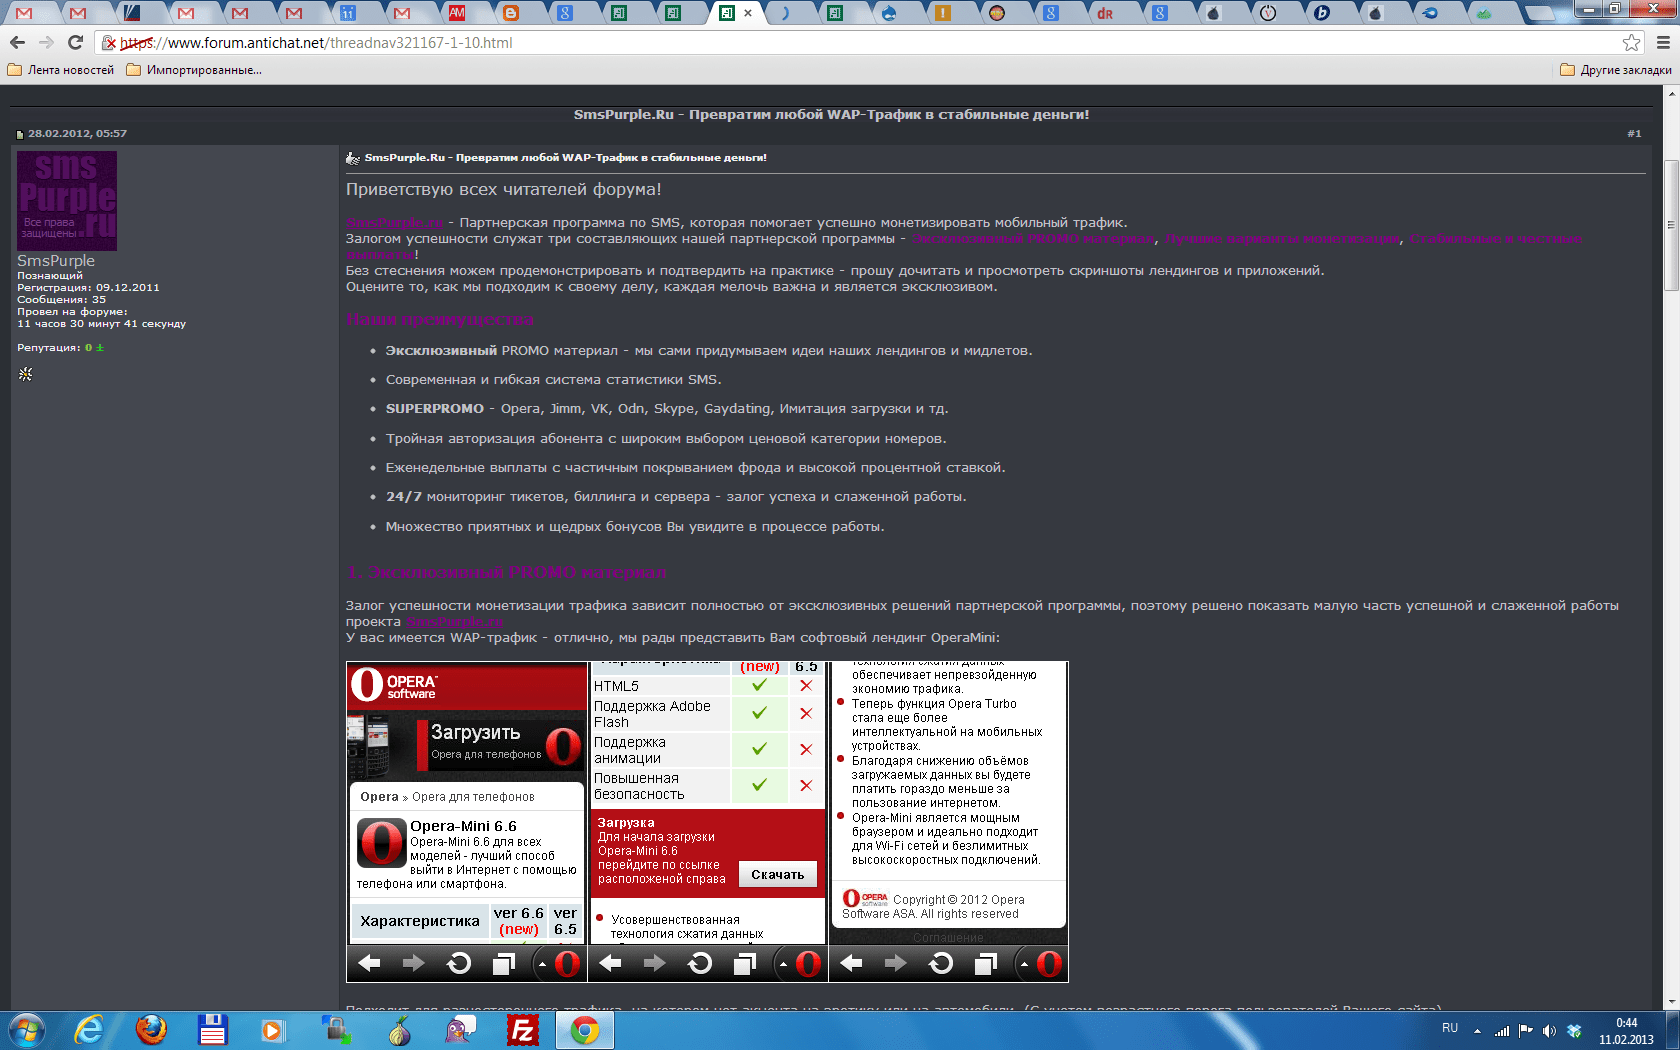Screen dimensions: 1680x1050
Task: Switch to the yellow exclamation mark tab
Action: pyautogui.click(x=943, y=13)
